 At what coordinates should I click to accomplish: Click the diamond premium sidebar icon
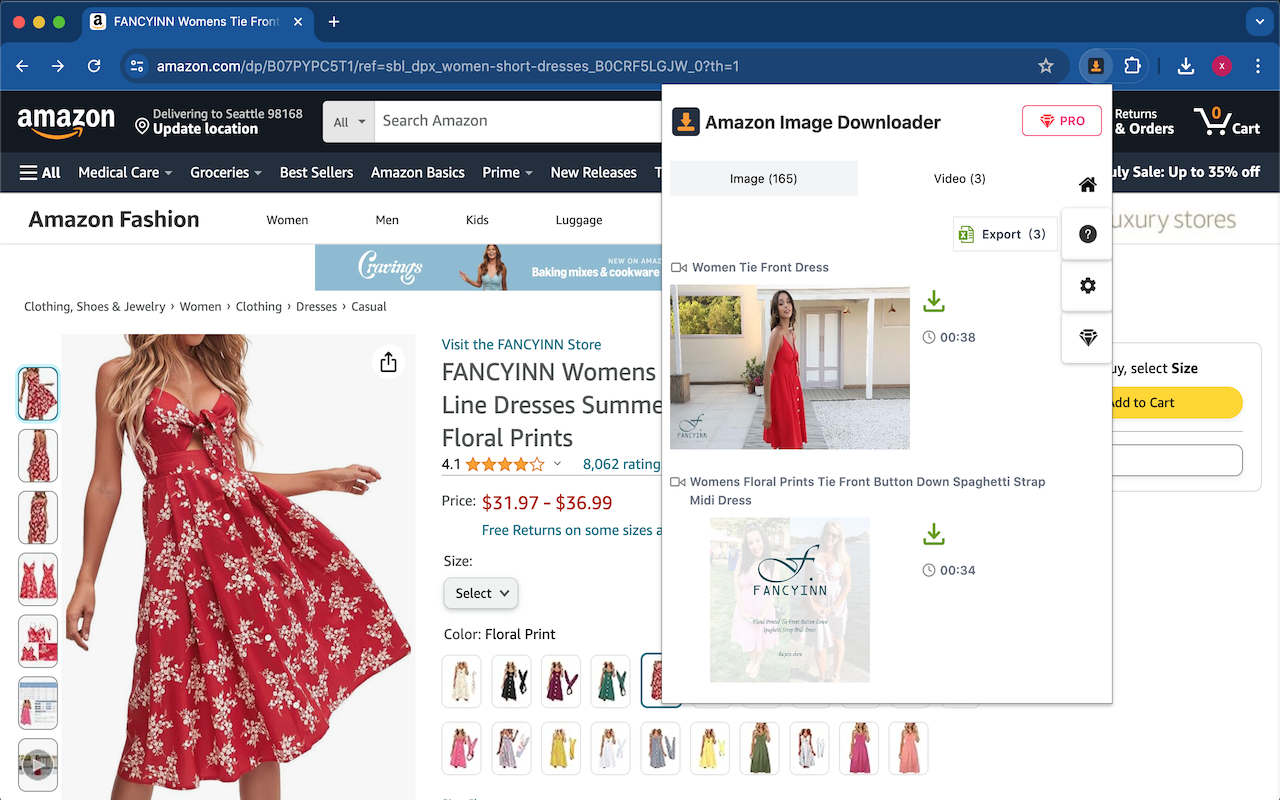pyautogui.click(x=1088, y=338)
